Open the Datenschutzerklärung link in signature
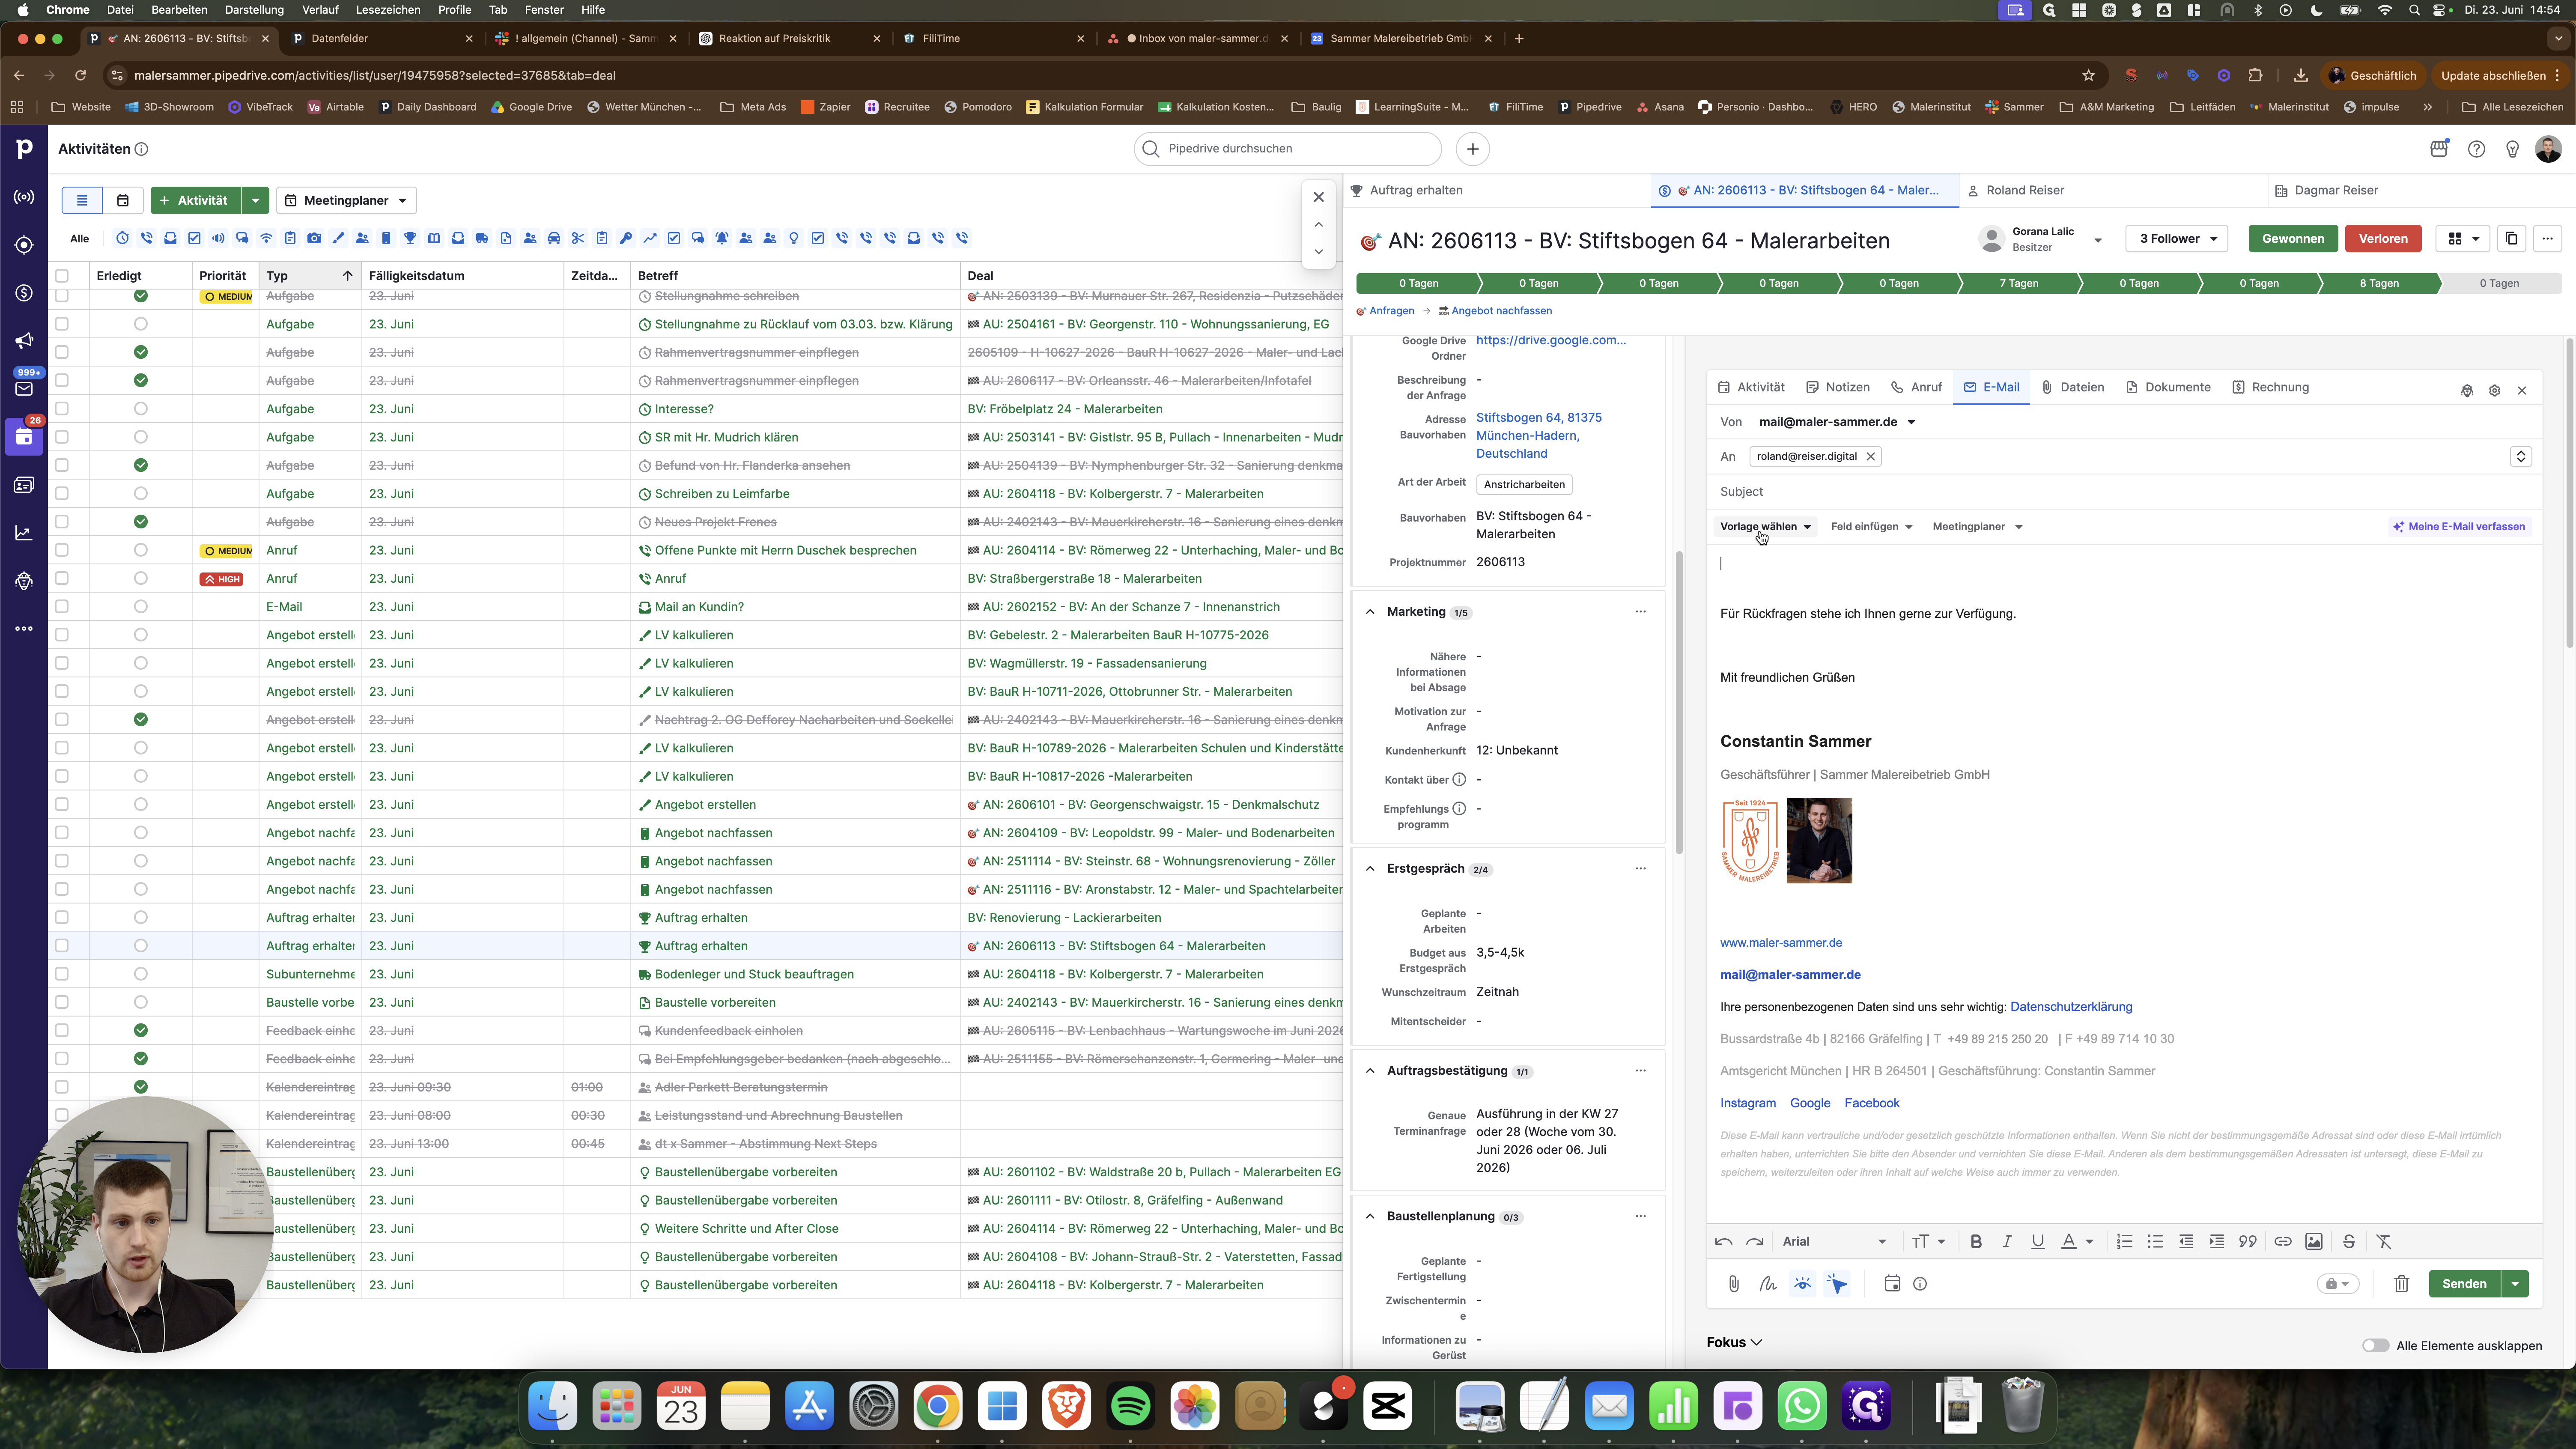 pos(2071,1007)
